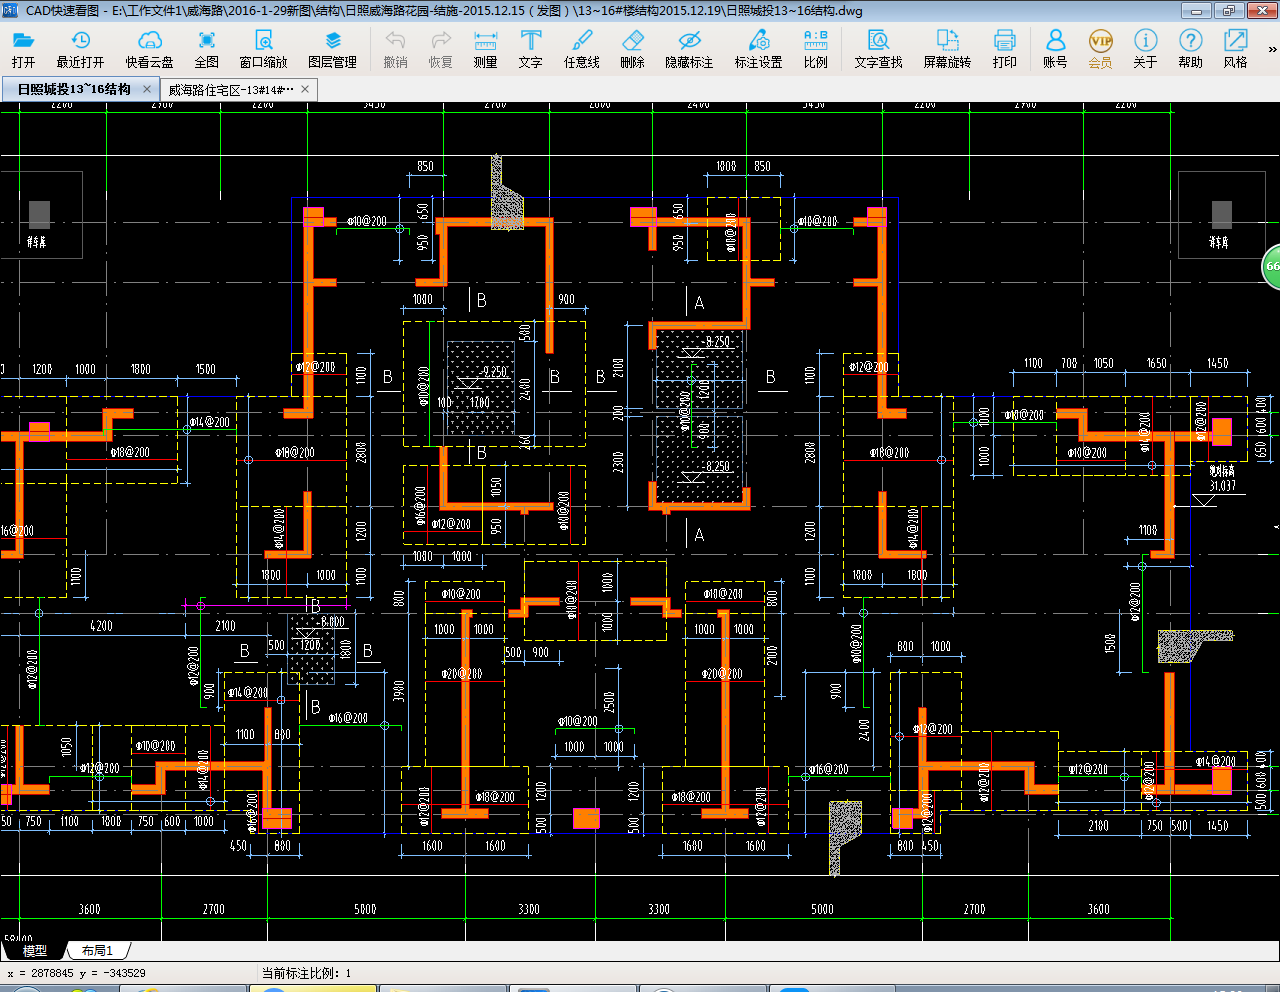Viewport: 1280px width, 992px height.
Task: Activate the 窗口缩放 window zoom tool
Action: click(263, 49)
